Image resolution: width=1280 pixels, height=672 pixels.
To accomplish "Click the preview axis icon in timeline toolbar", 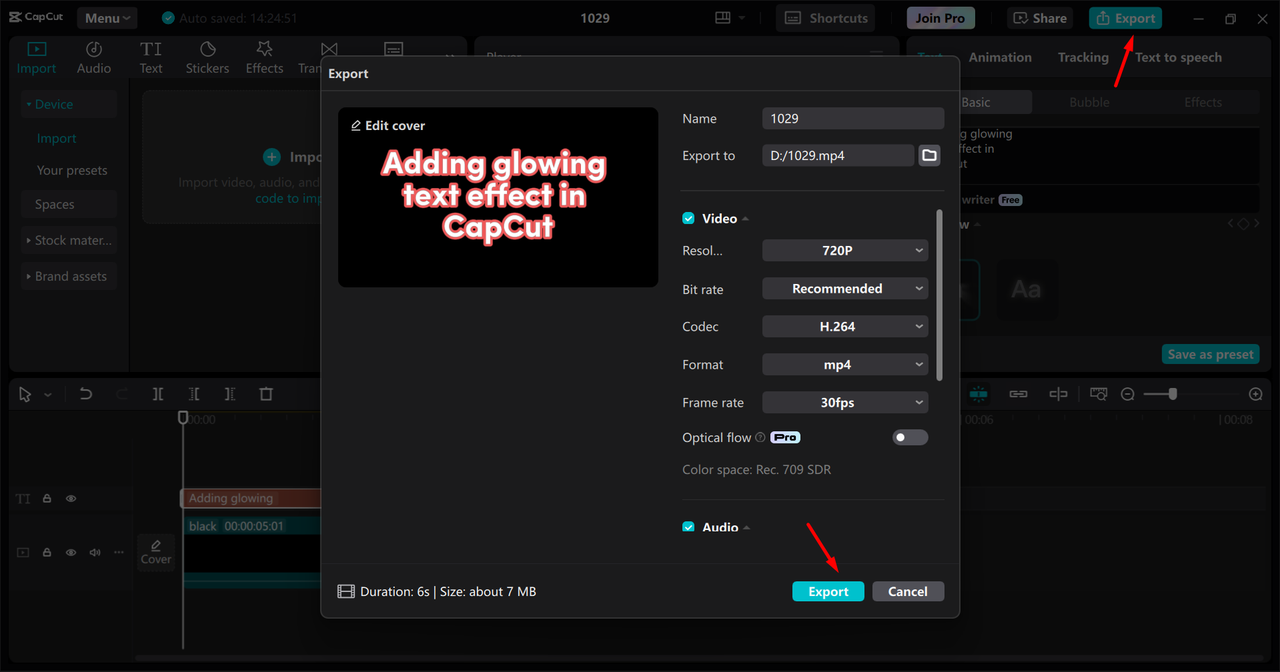I will [1058, 394].
